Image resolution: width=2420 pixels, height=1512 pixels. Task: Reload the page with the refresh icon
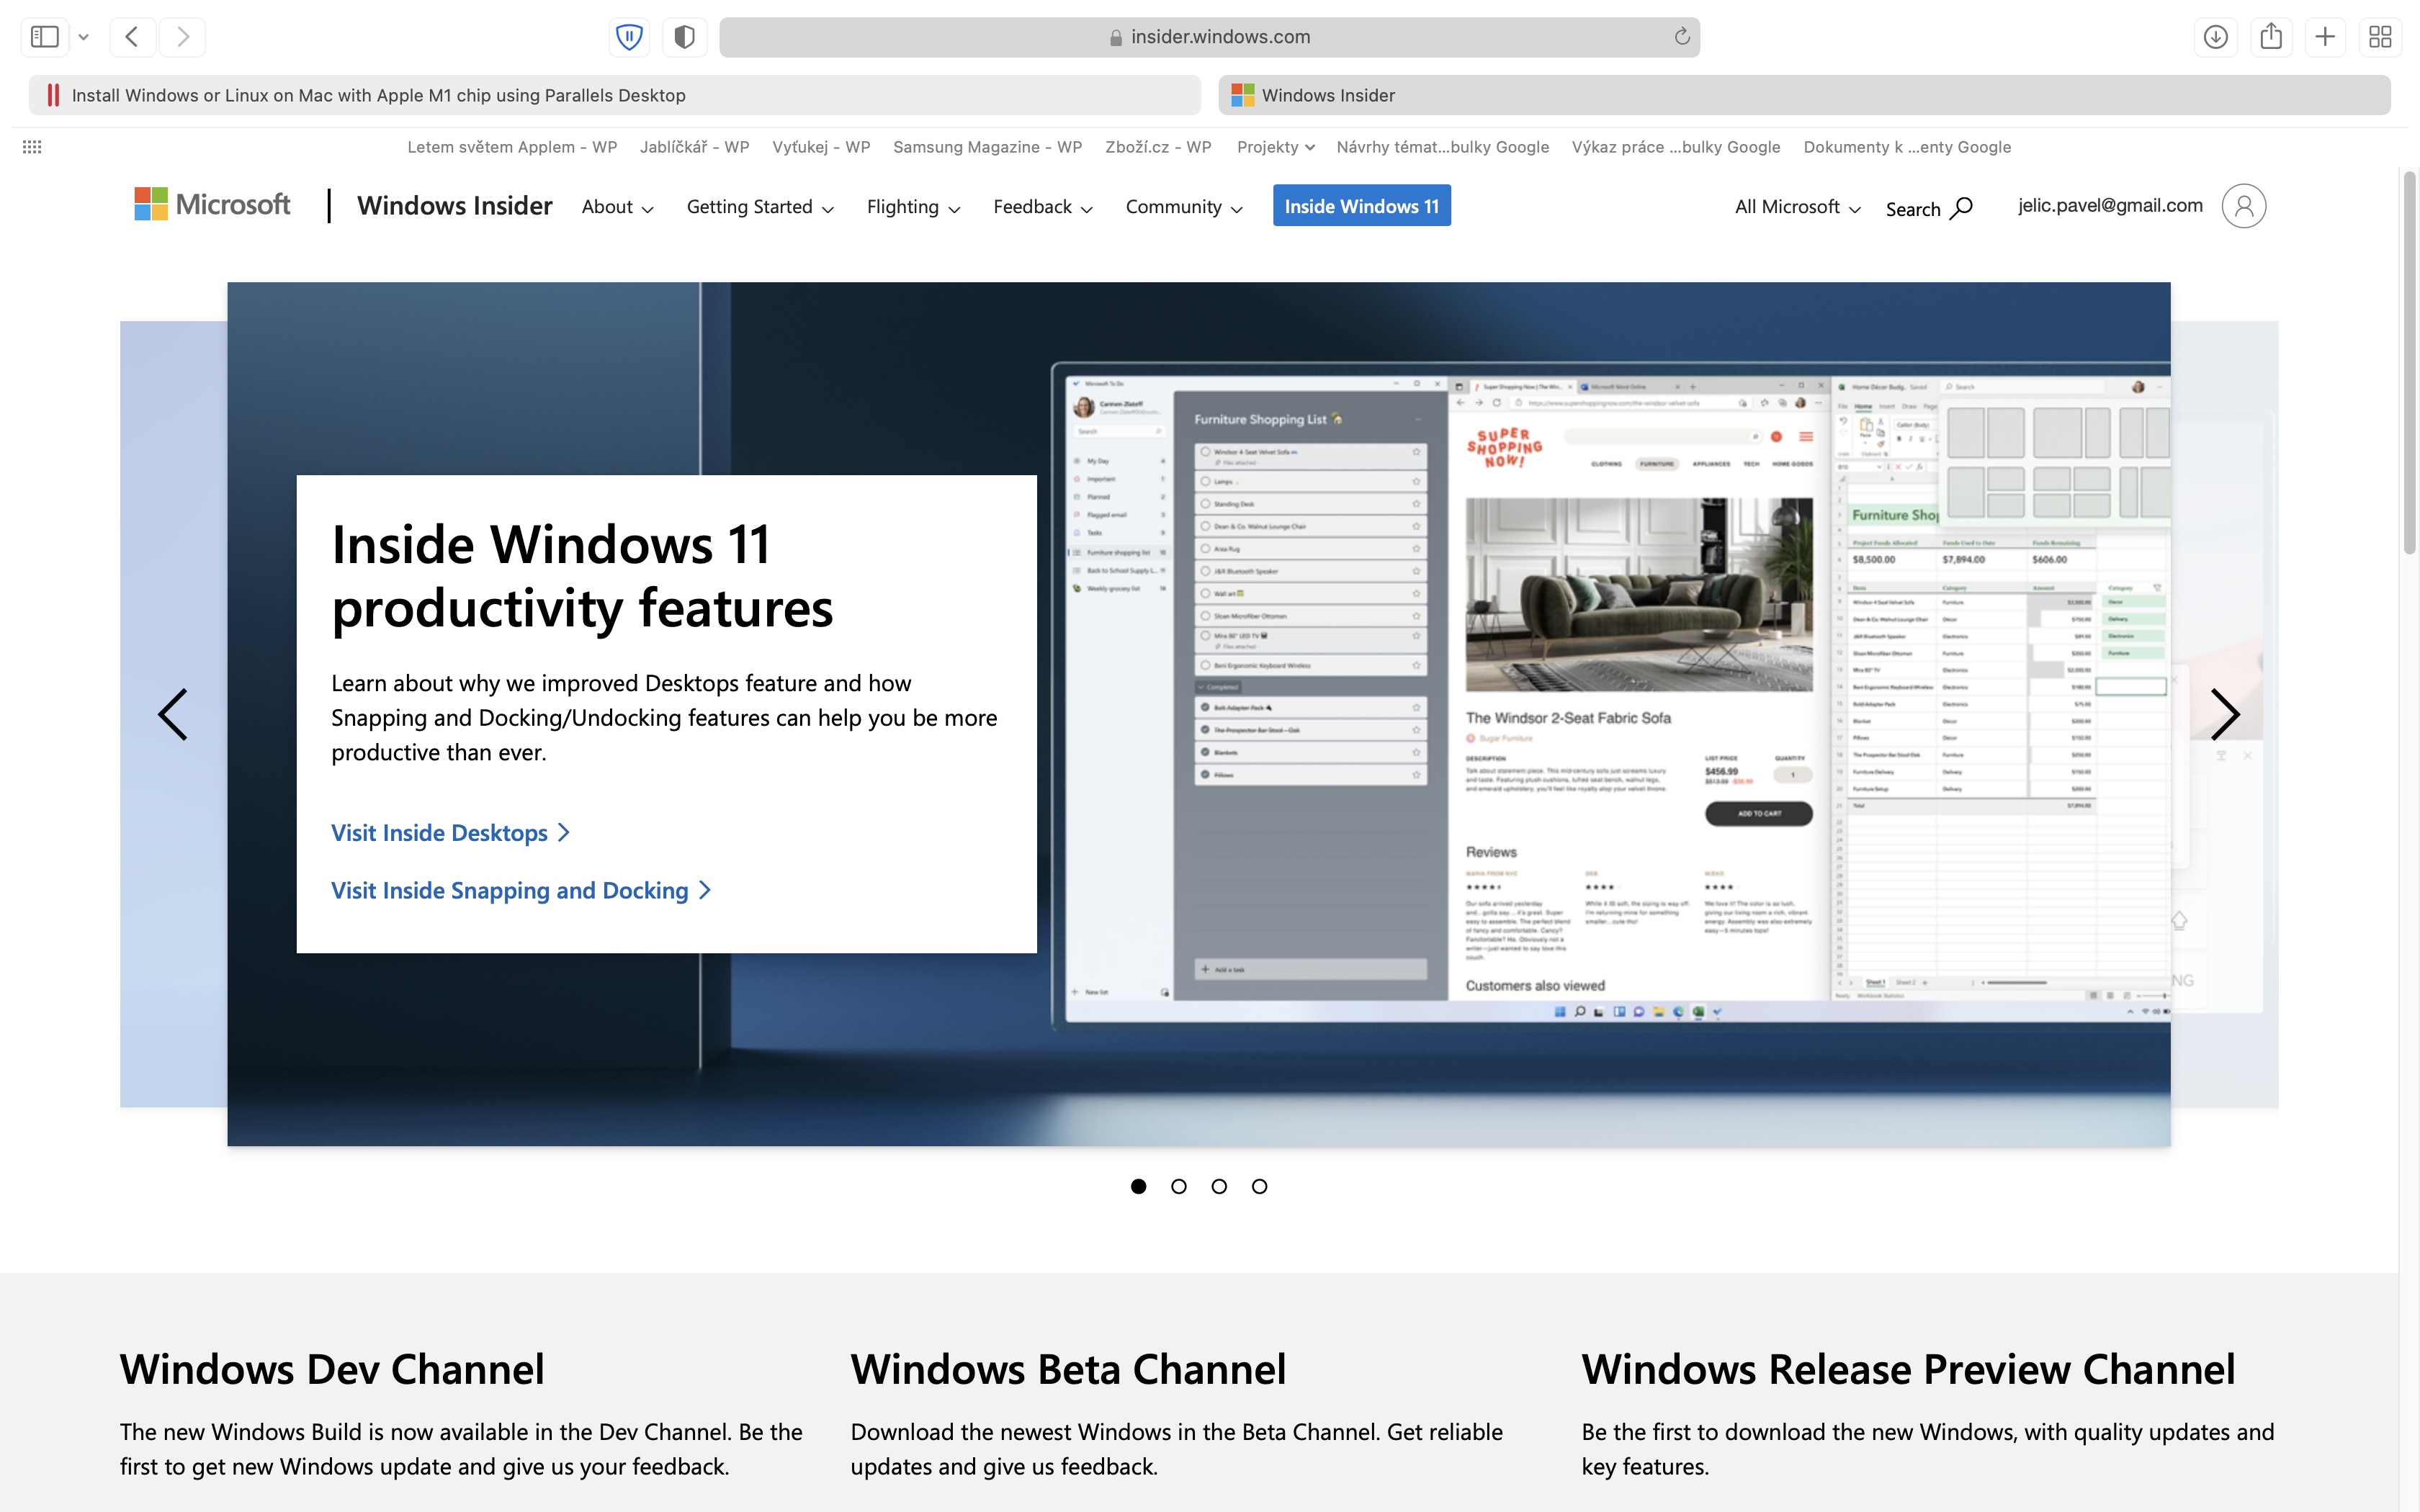[1682, 37]
